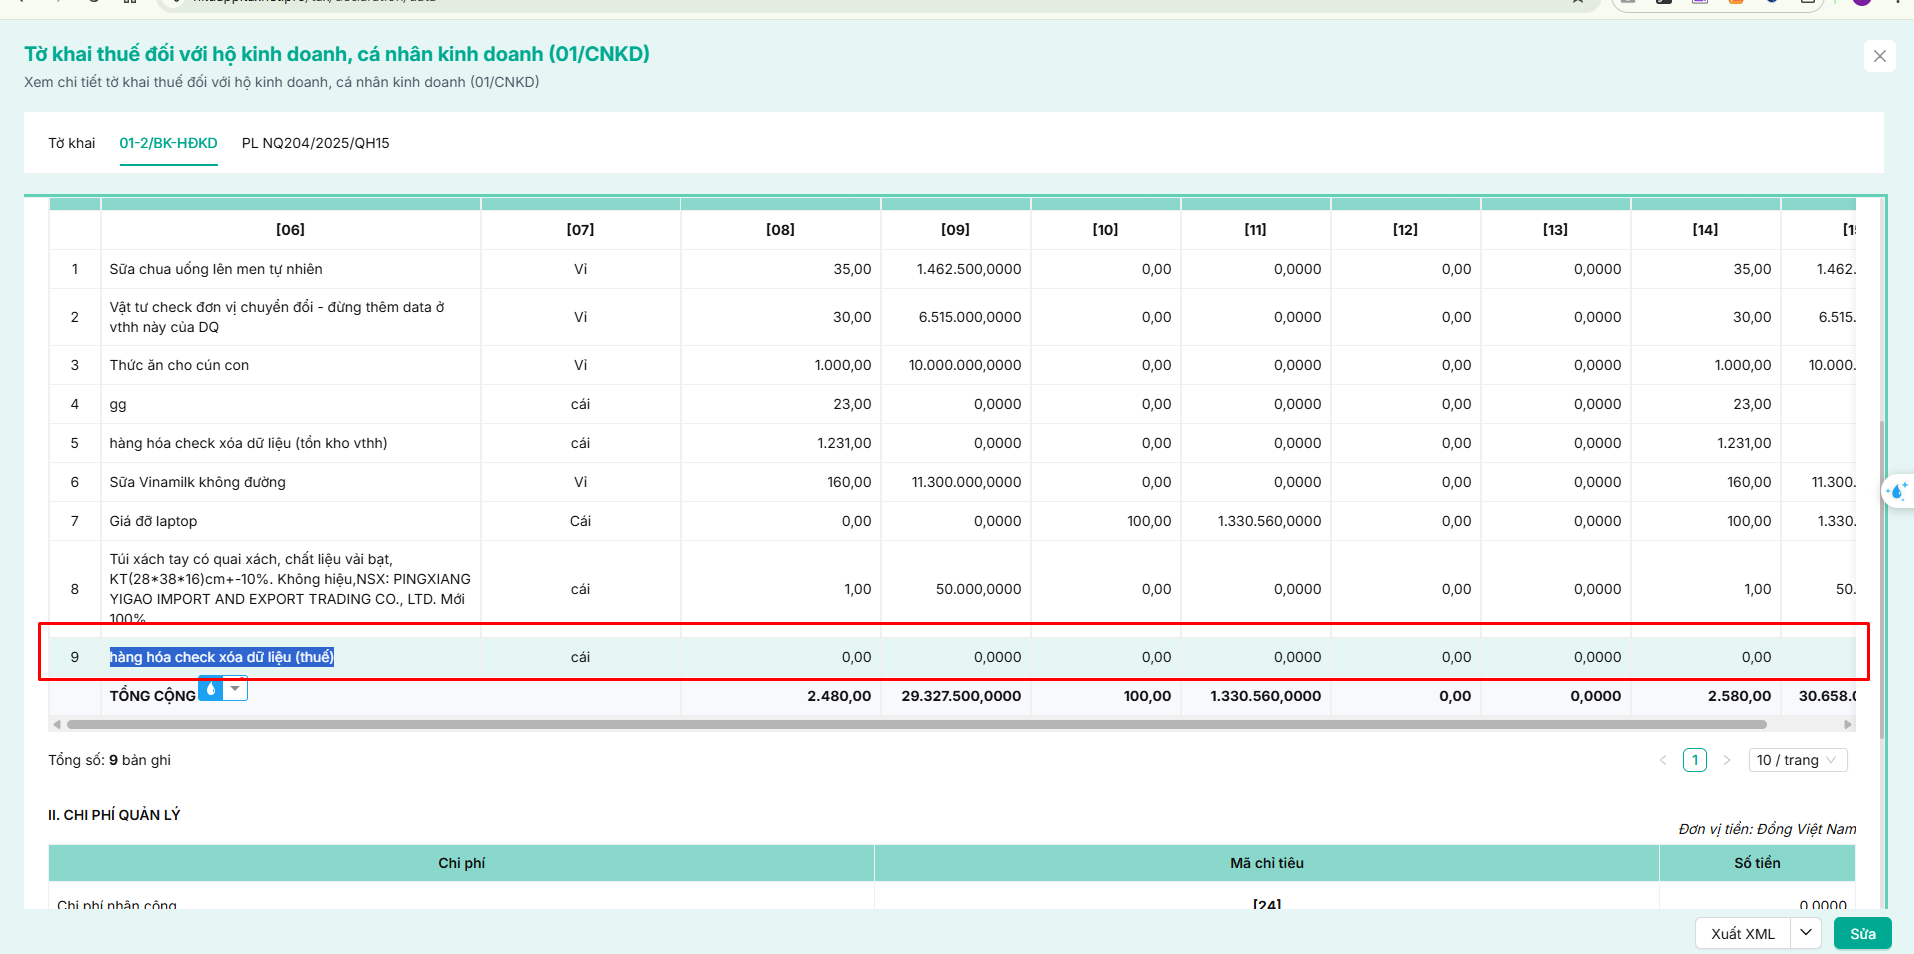
Task: Close the tax declaration dialog
Action: (1879, 56)
